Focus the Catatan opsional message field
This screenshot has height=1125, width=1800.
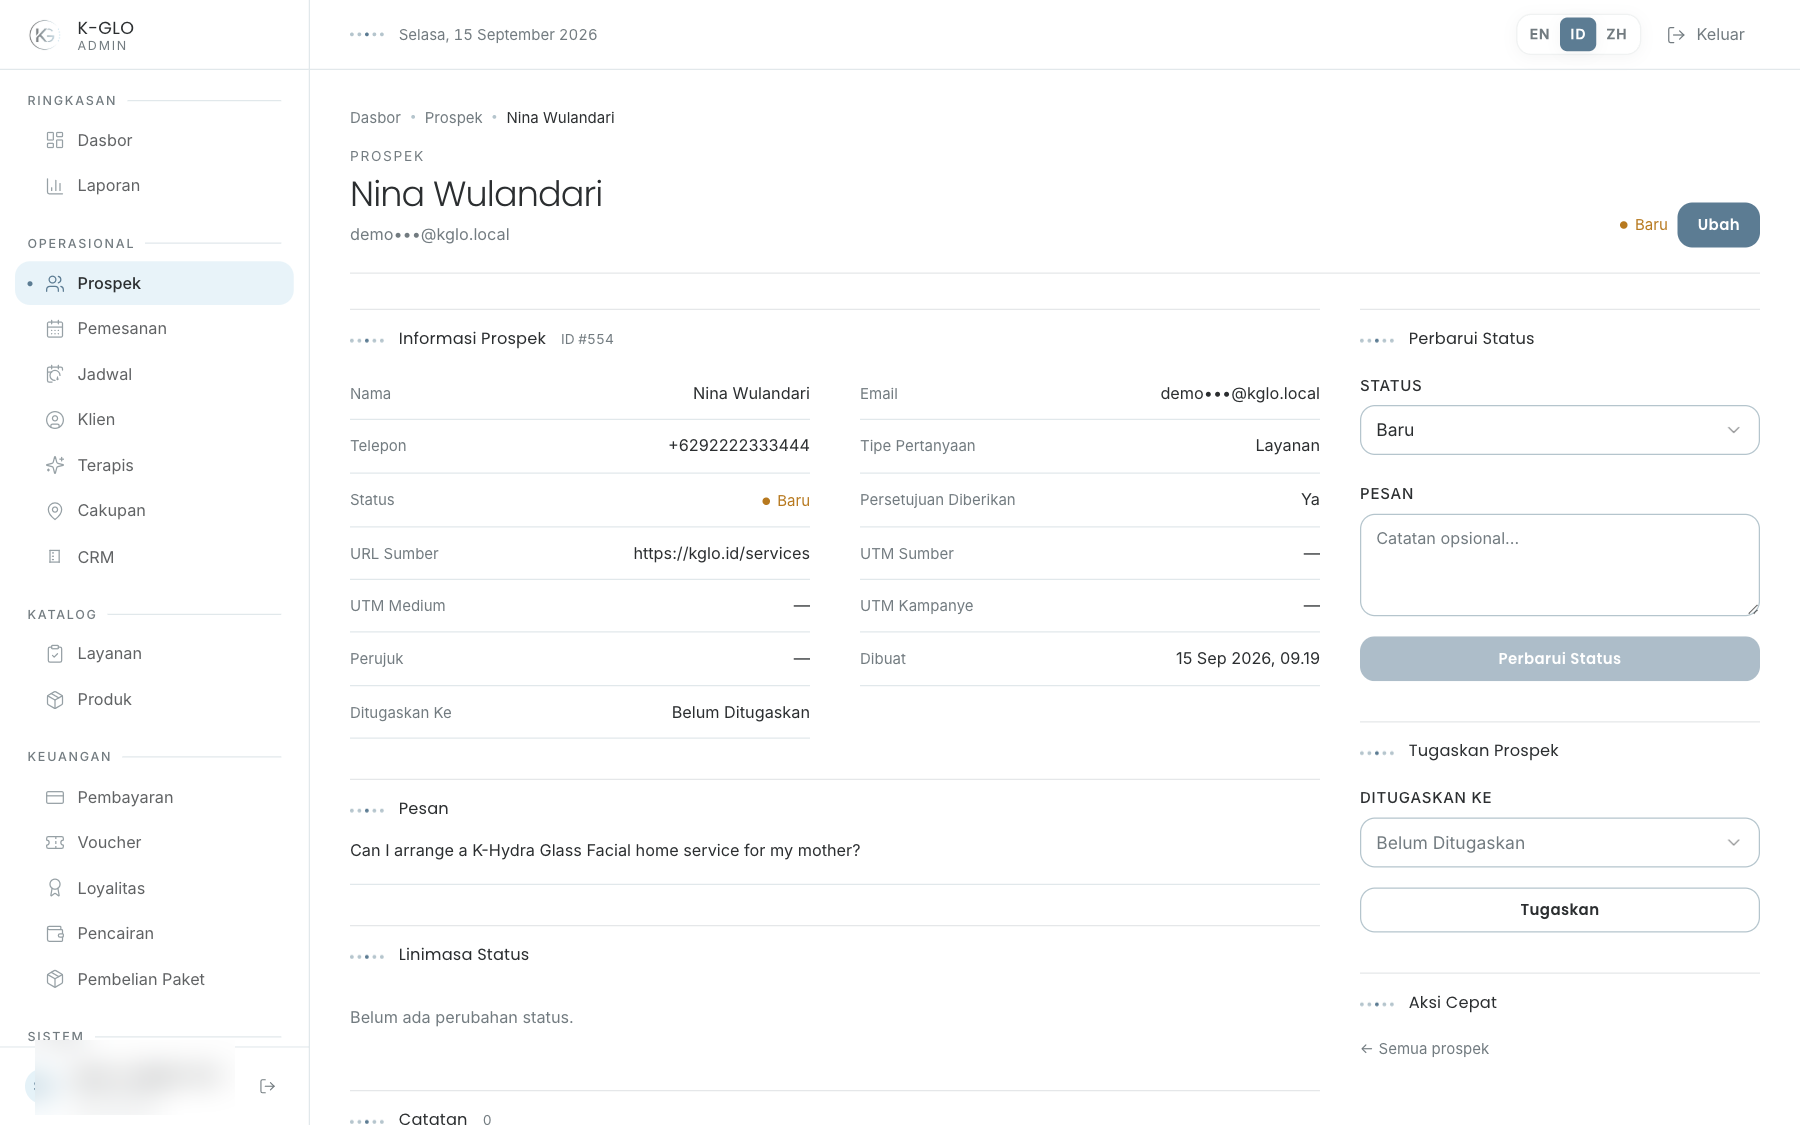pyautogui.click(x=1559, y=565)
